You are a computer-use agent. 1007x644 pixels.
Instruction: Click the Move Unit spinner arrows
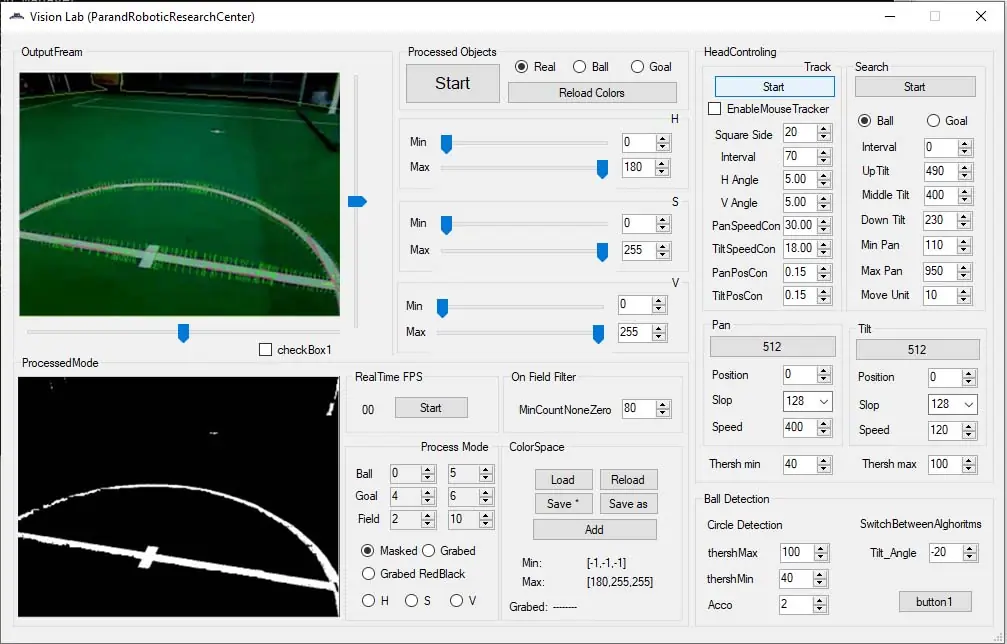964,295
